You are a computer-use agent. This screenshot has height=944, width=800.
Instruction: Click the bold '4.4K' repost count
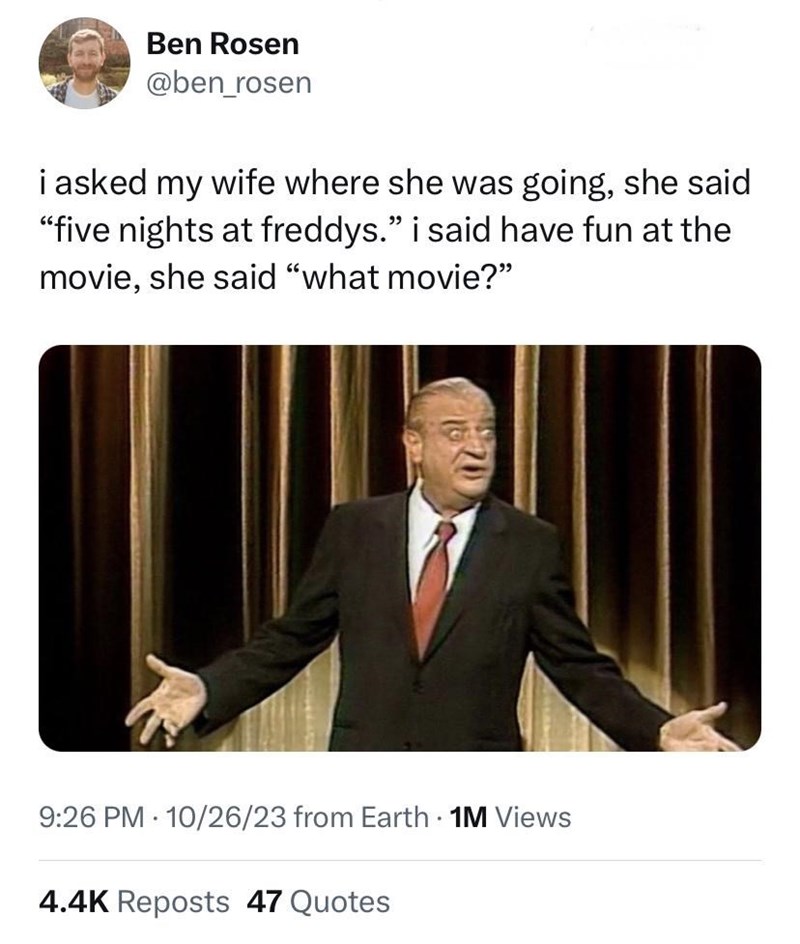(74, 902)
